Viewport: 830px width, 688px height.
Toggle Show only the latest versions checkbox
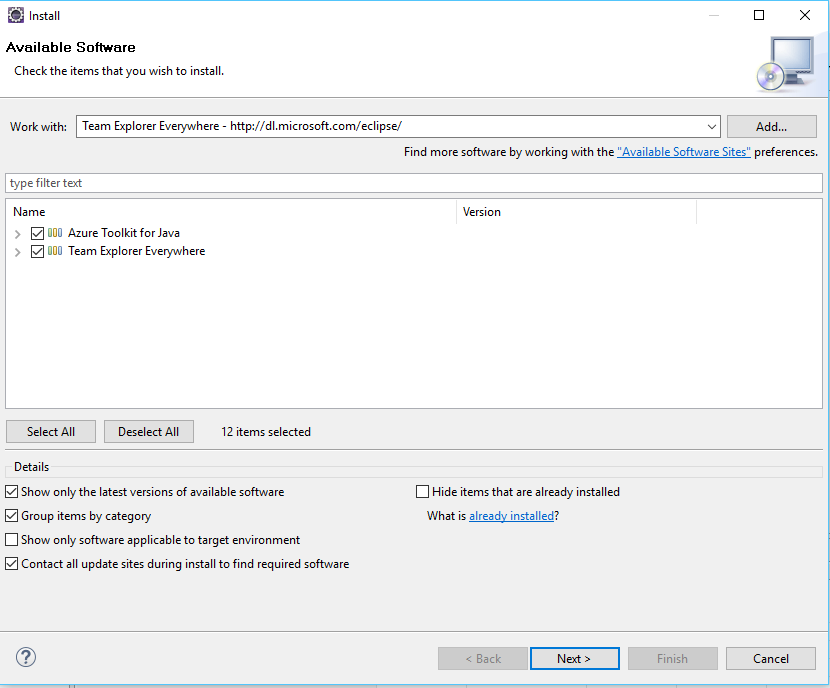point(12,492)
